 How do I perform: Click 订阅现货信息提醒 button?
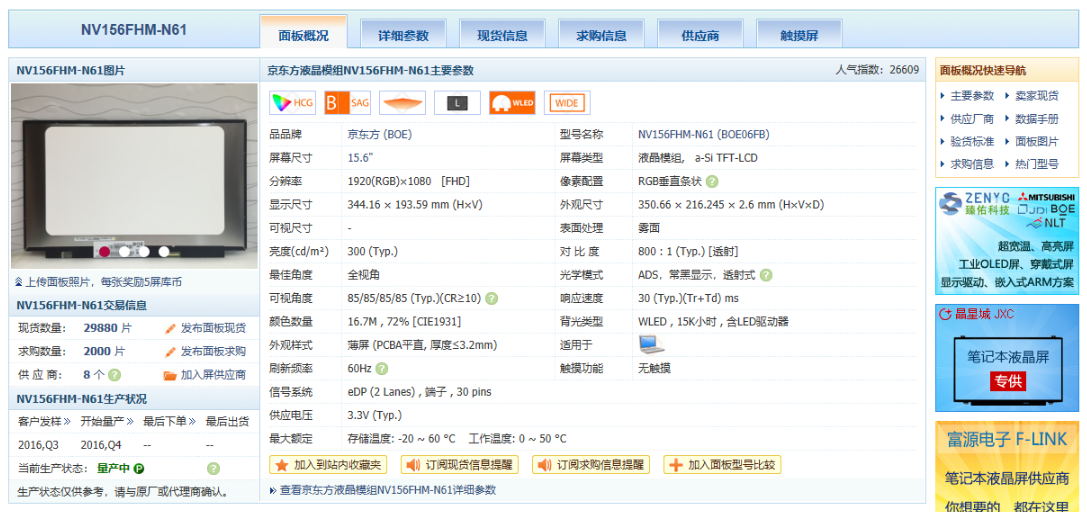click(x=460, y=465)
